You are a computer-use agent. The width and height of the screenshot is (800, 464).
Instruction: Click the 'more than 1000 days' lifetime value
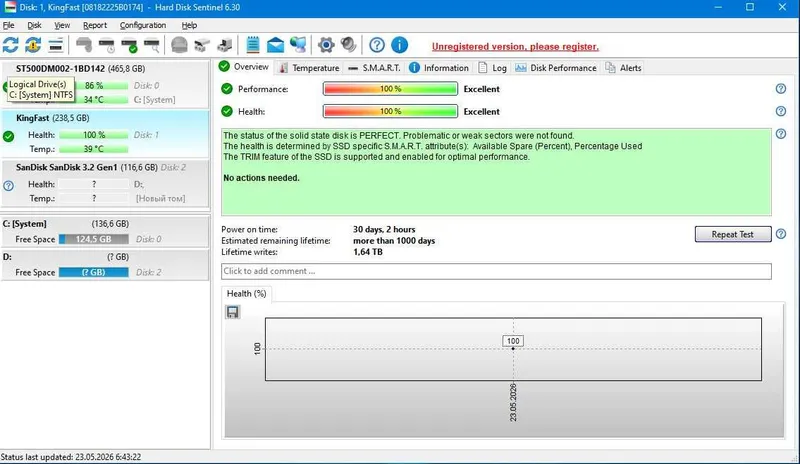pos(394,241)
